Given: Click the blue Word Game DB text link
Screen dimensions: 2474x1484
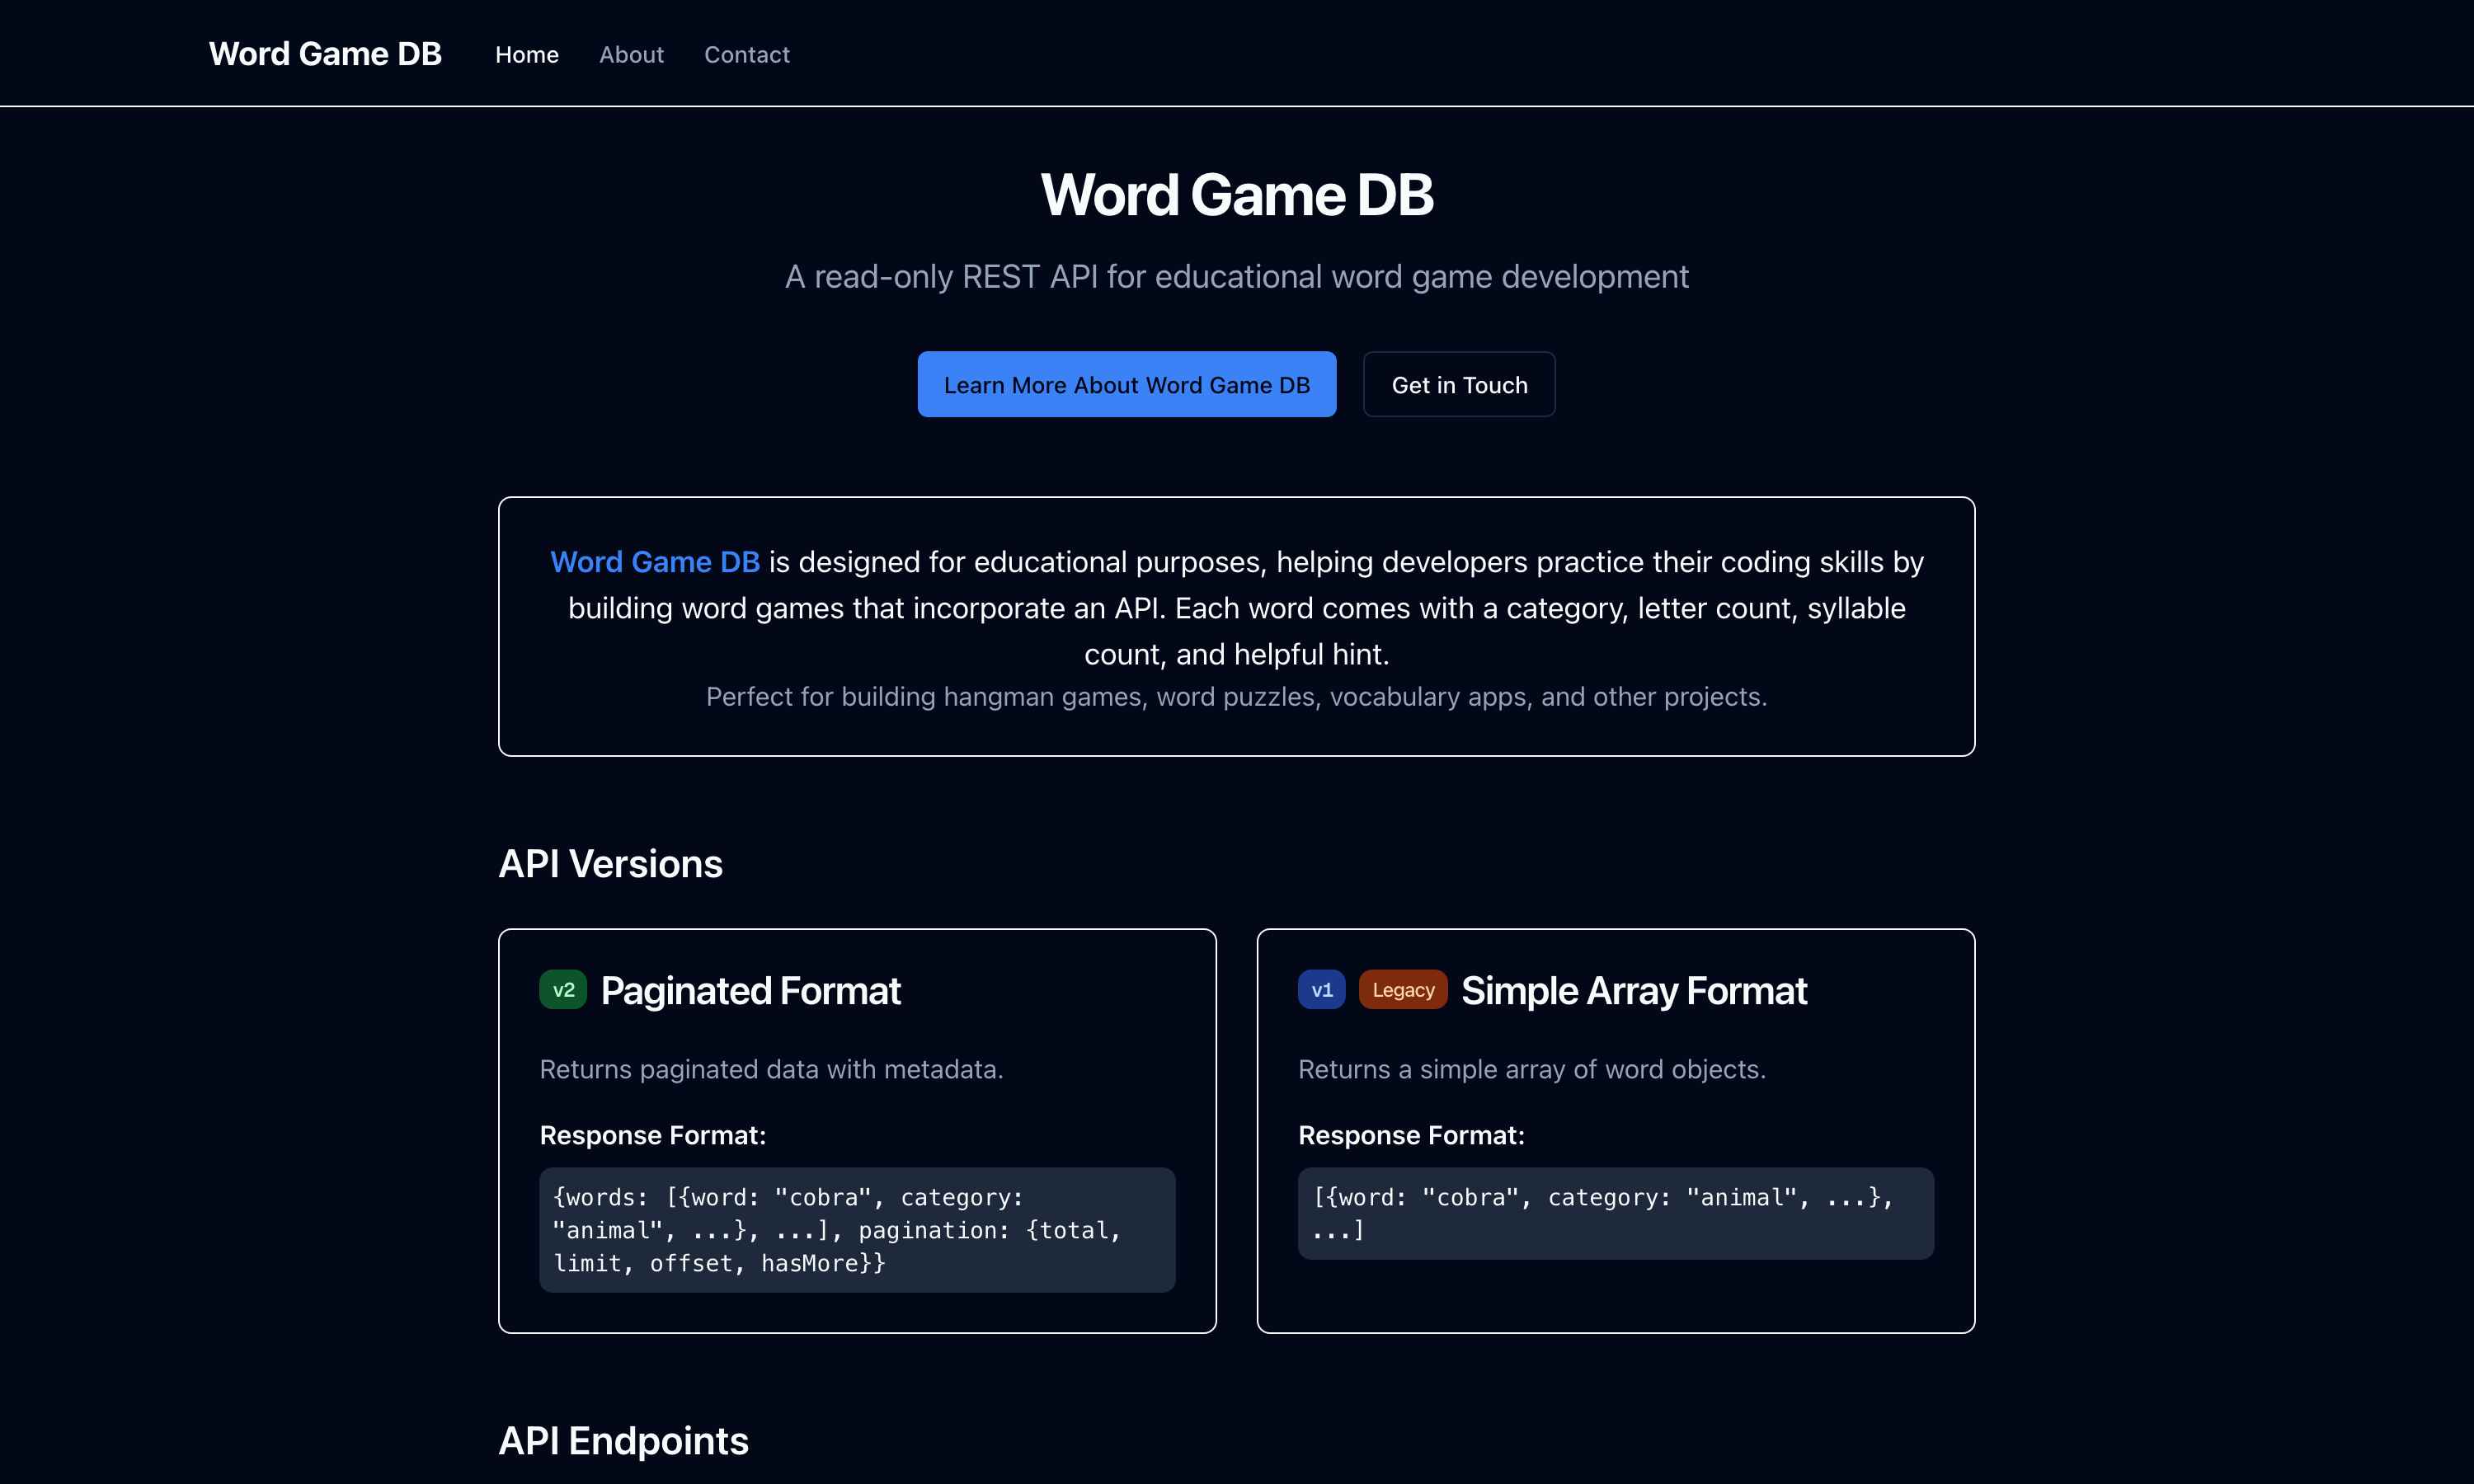Looking at the screenshot, I should point(655,562).
